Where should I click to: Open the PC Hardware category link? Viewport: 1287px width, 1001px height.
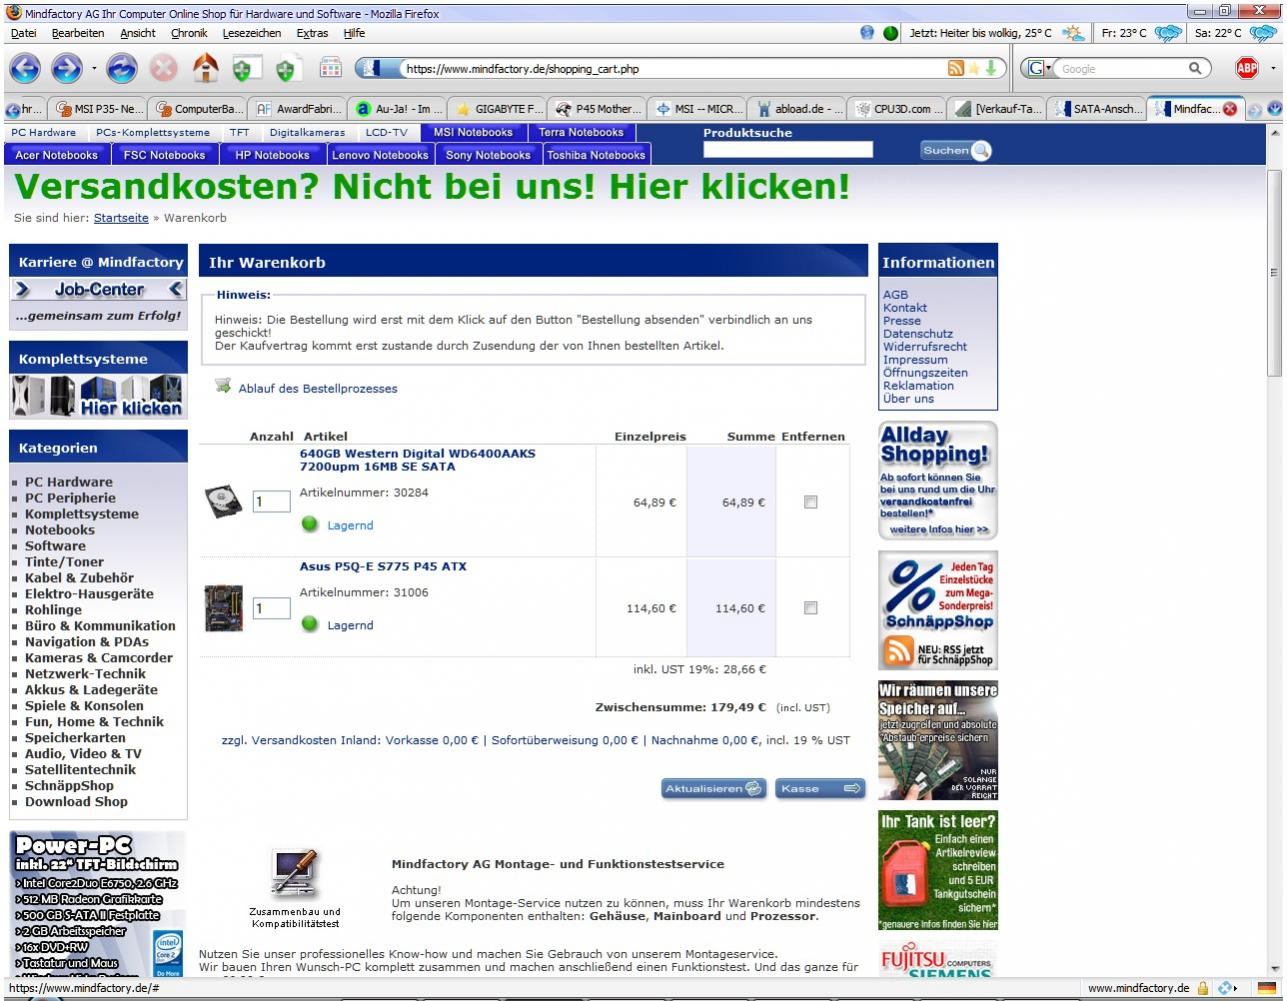click(68, 482)
